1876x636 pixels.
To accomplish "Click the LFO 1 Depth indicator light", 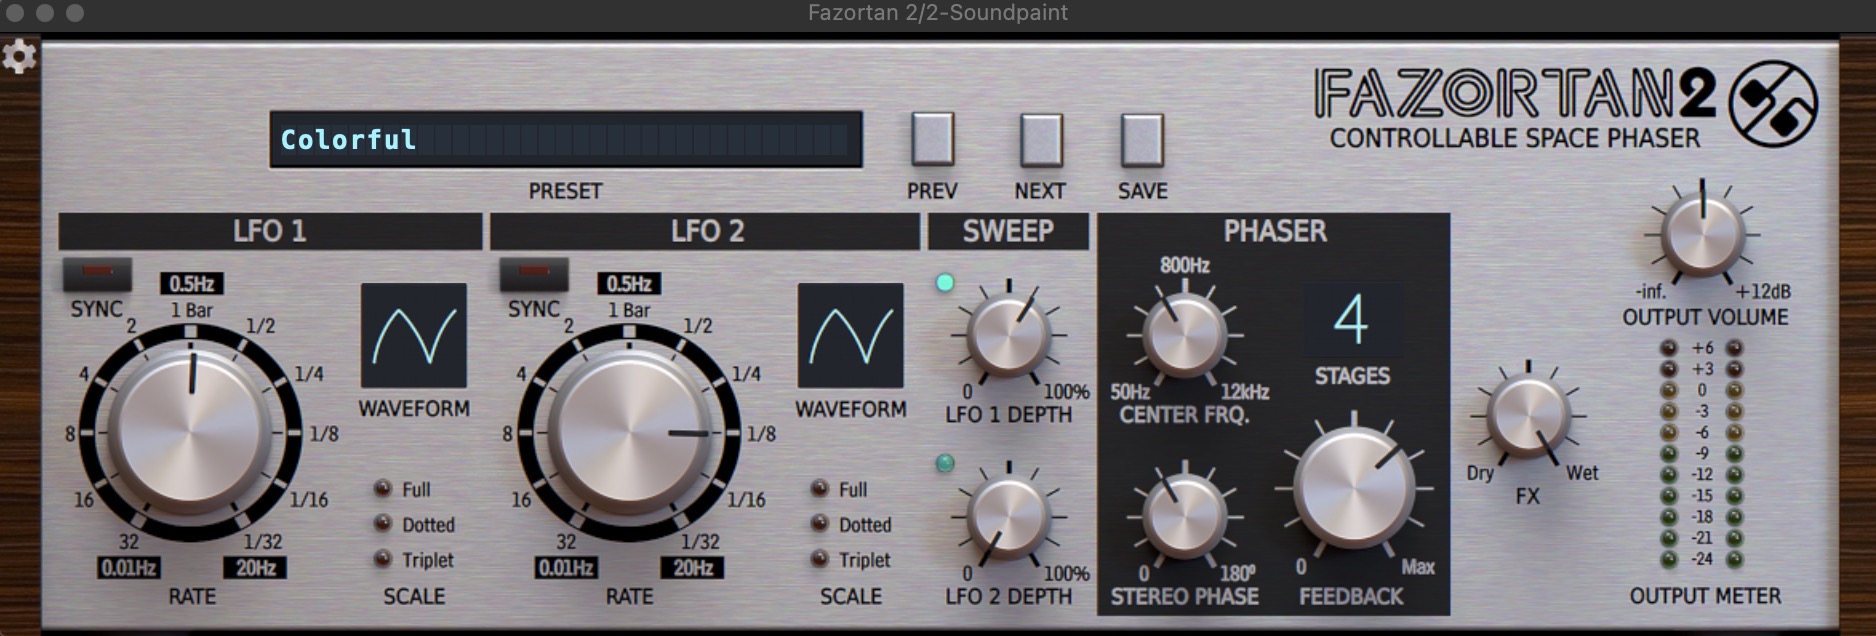I will (x=944, y=283).
